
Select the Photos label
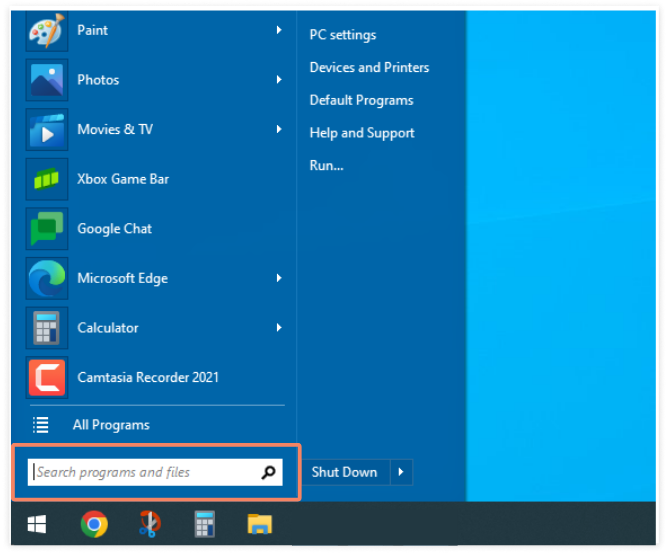[98, 80]
